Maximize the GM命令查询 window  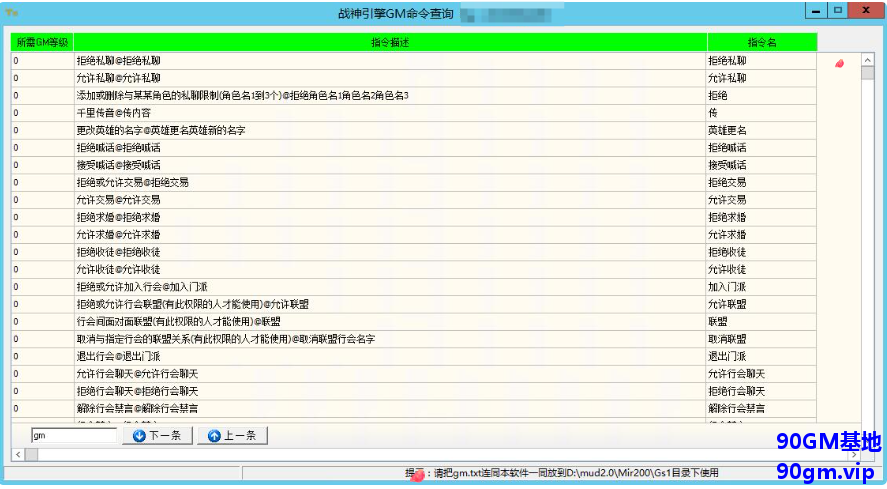pyautogui.click(x=838, y=11)
